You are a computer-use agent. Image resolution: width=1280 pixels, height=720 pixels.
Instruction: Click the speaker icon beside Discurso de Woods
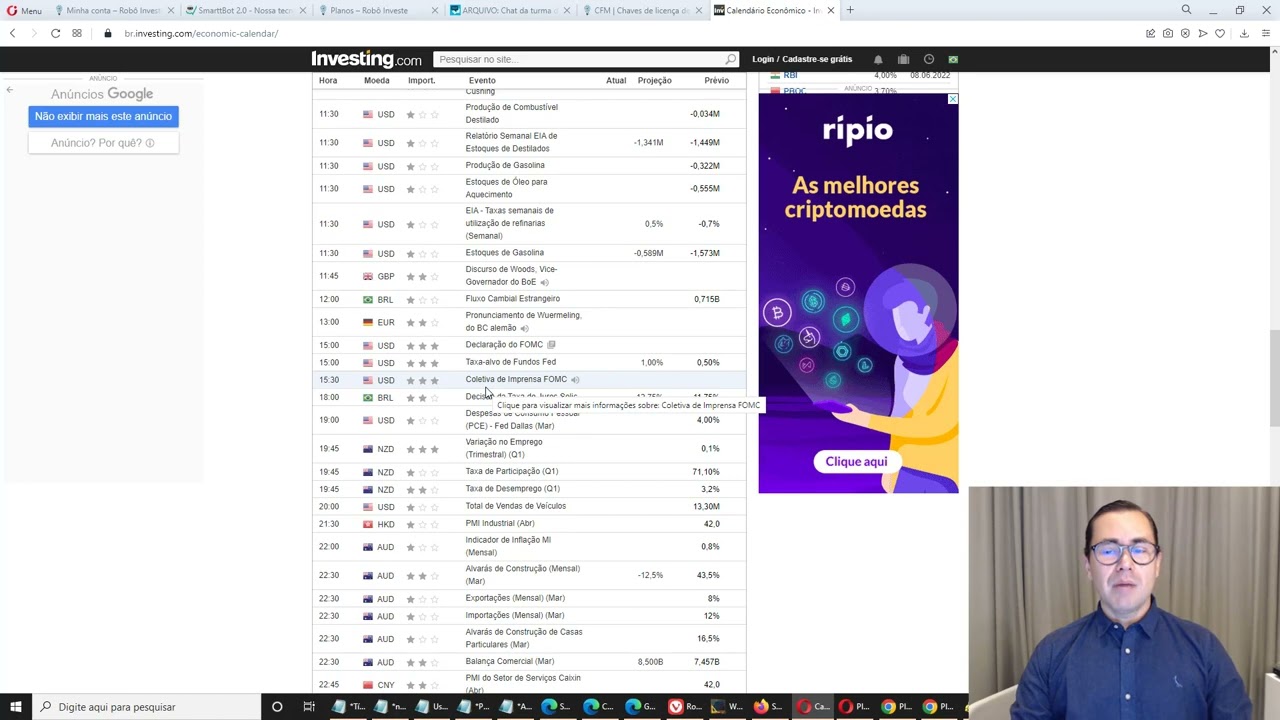click(544, 282)
